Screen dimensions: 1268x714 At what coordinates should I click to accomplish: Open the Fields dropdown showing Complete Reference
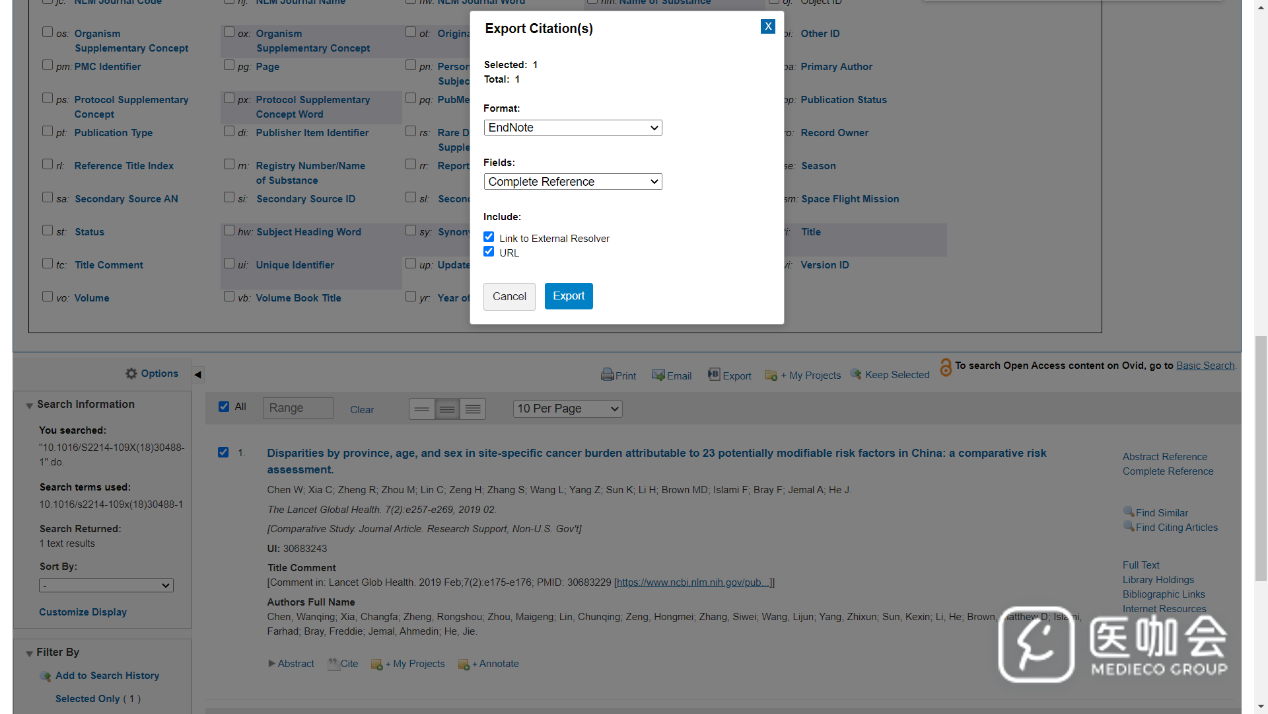pos(572,182)
